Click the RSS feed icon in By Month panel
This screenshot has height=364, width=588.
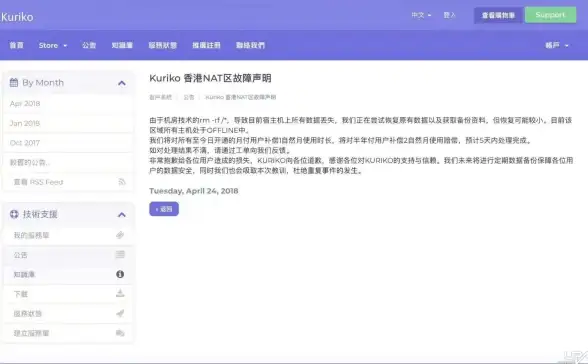tap(122, 182)
